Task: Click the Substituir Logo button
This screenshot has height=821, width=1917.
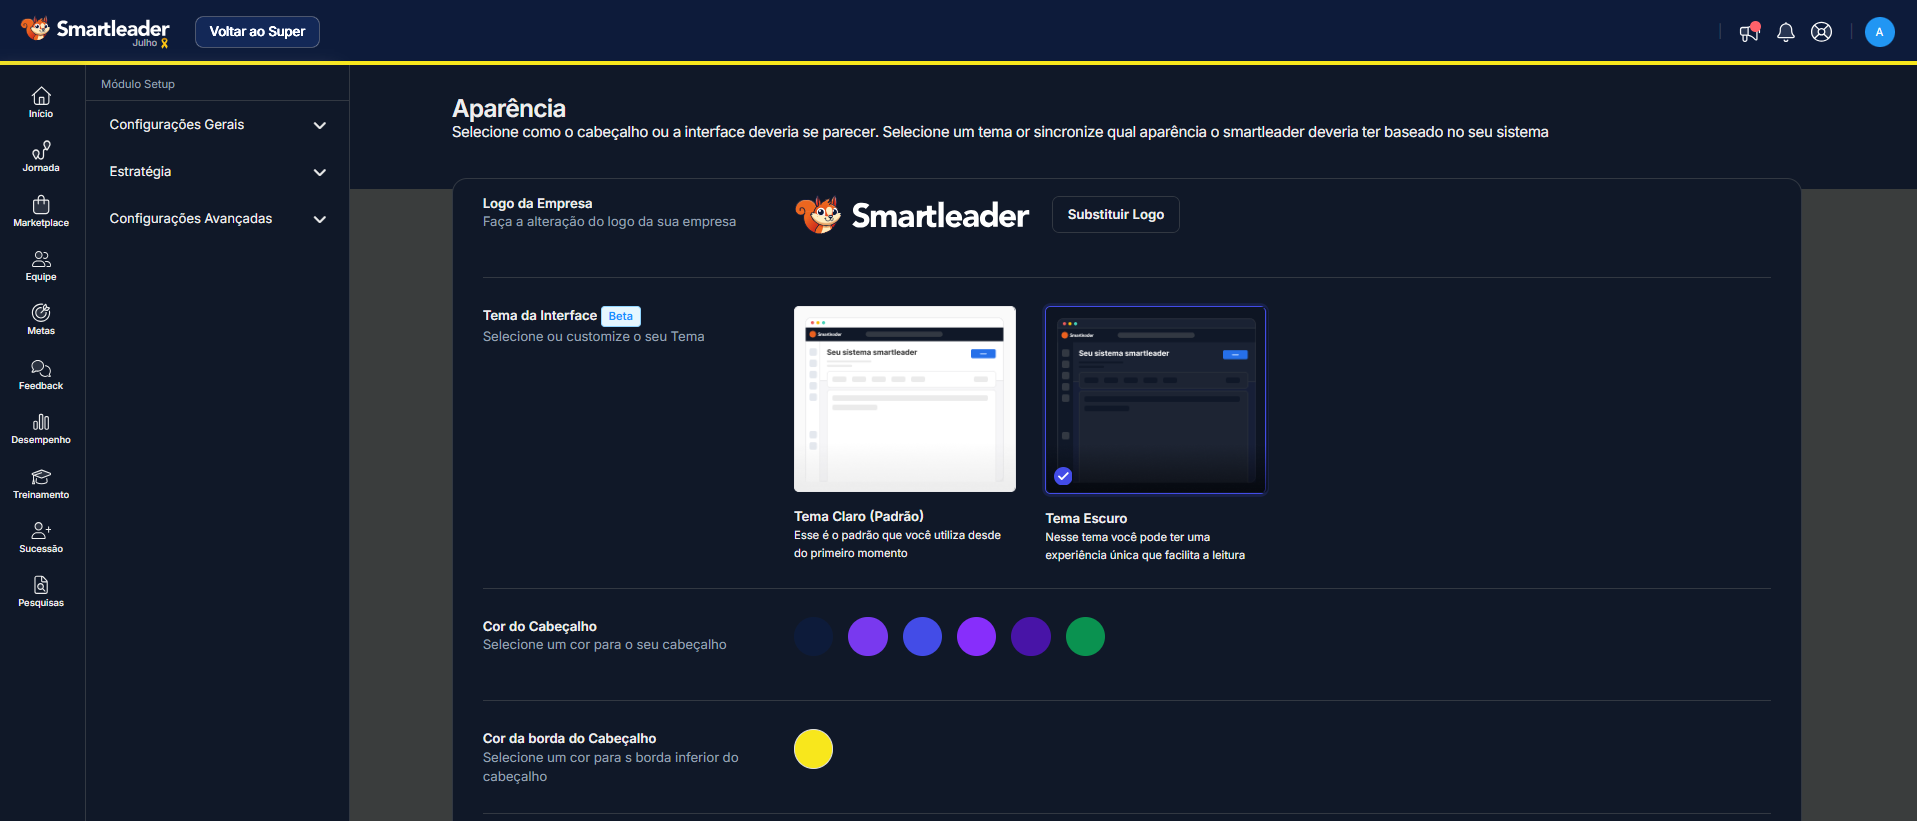Action: tap(1115, 214)
